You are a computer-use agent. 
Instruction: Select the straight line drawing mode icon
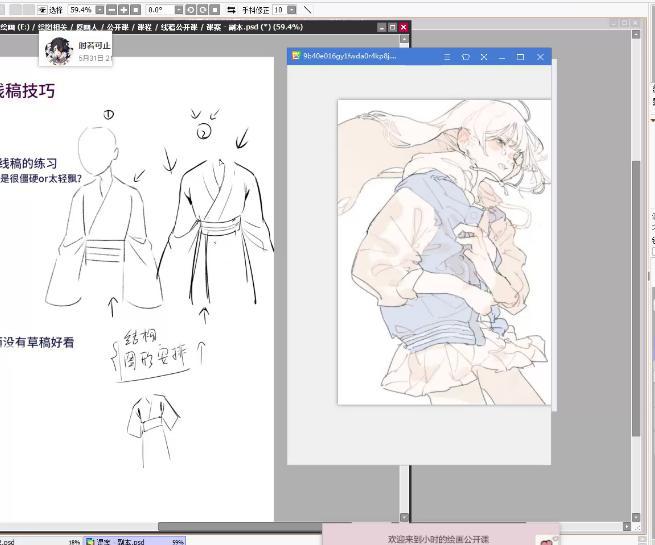[307, 10]
